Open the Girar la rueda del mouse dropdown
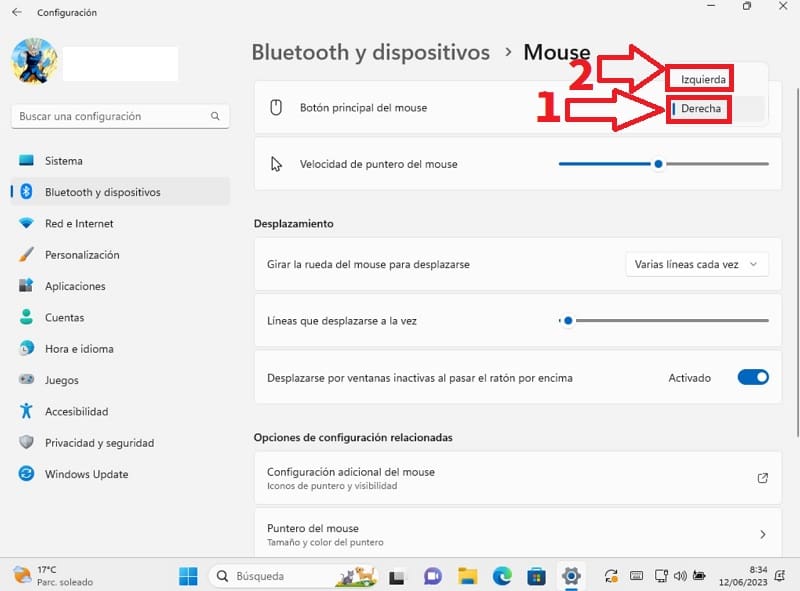This screenshot has height=591, width=800. coord(697,263)
